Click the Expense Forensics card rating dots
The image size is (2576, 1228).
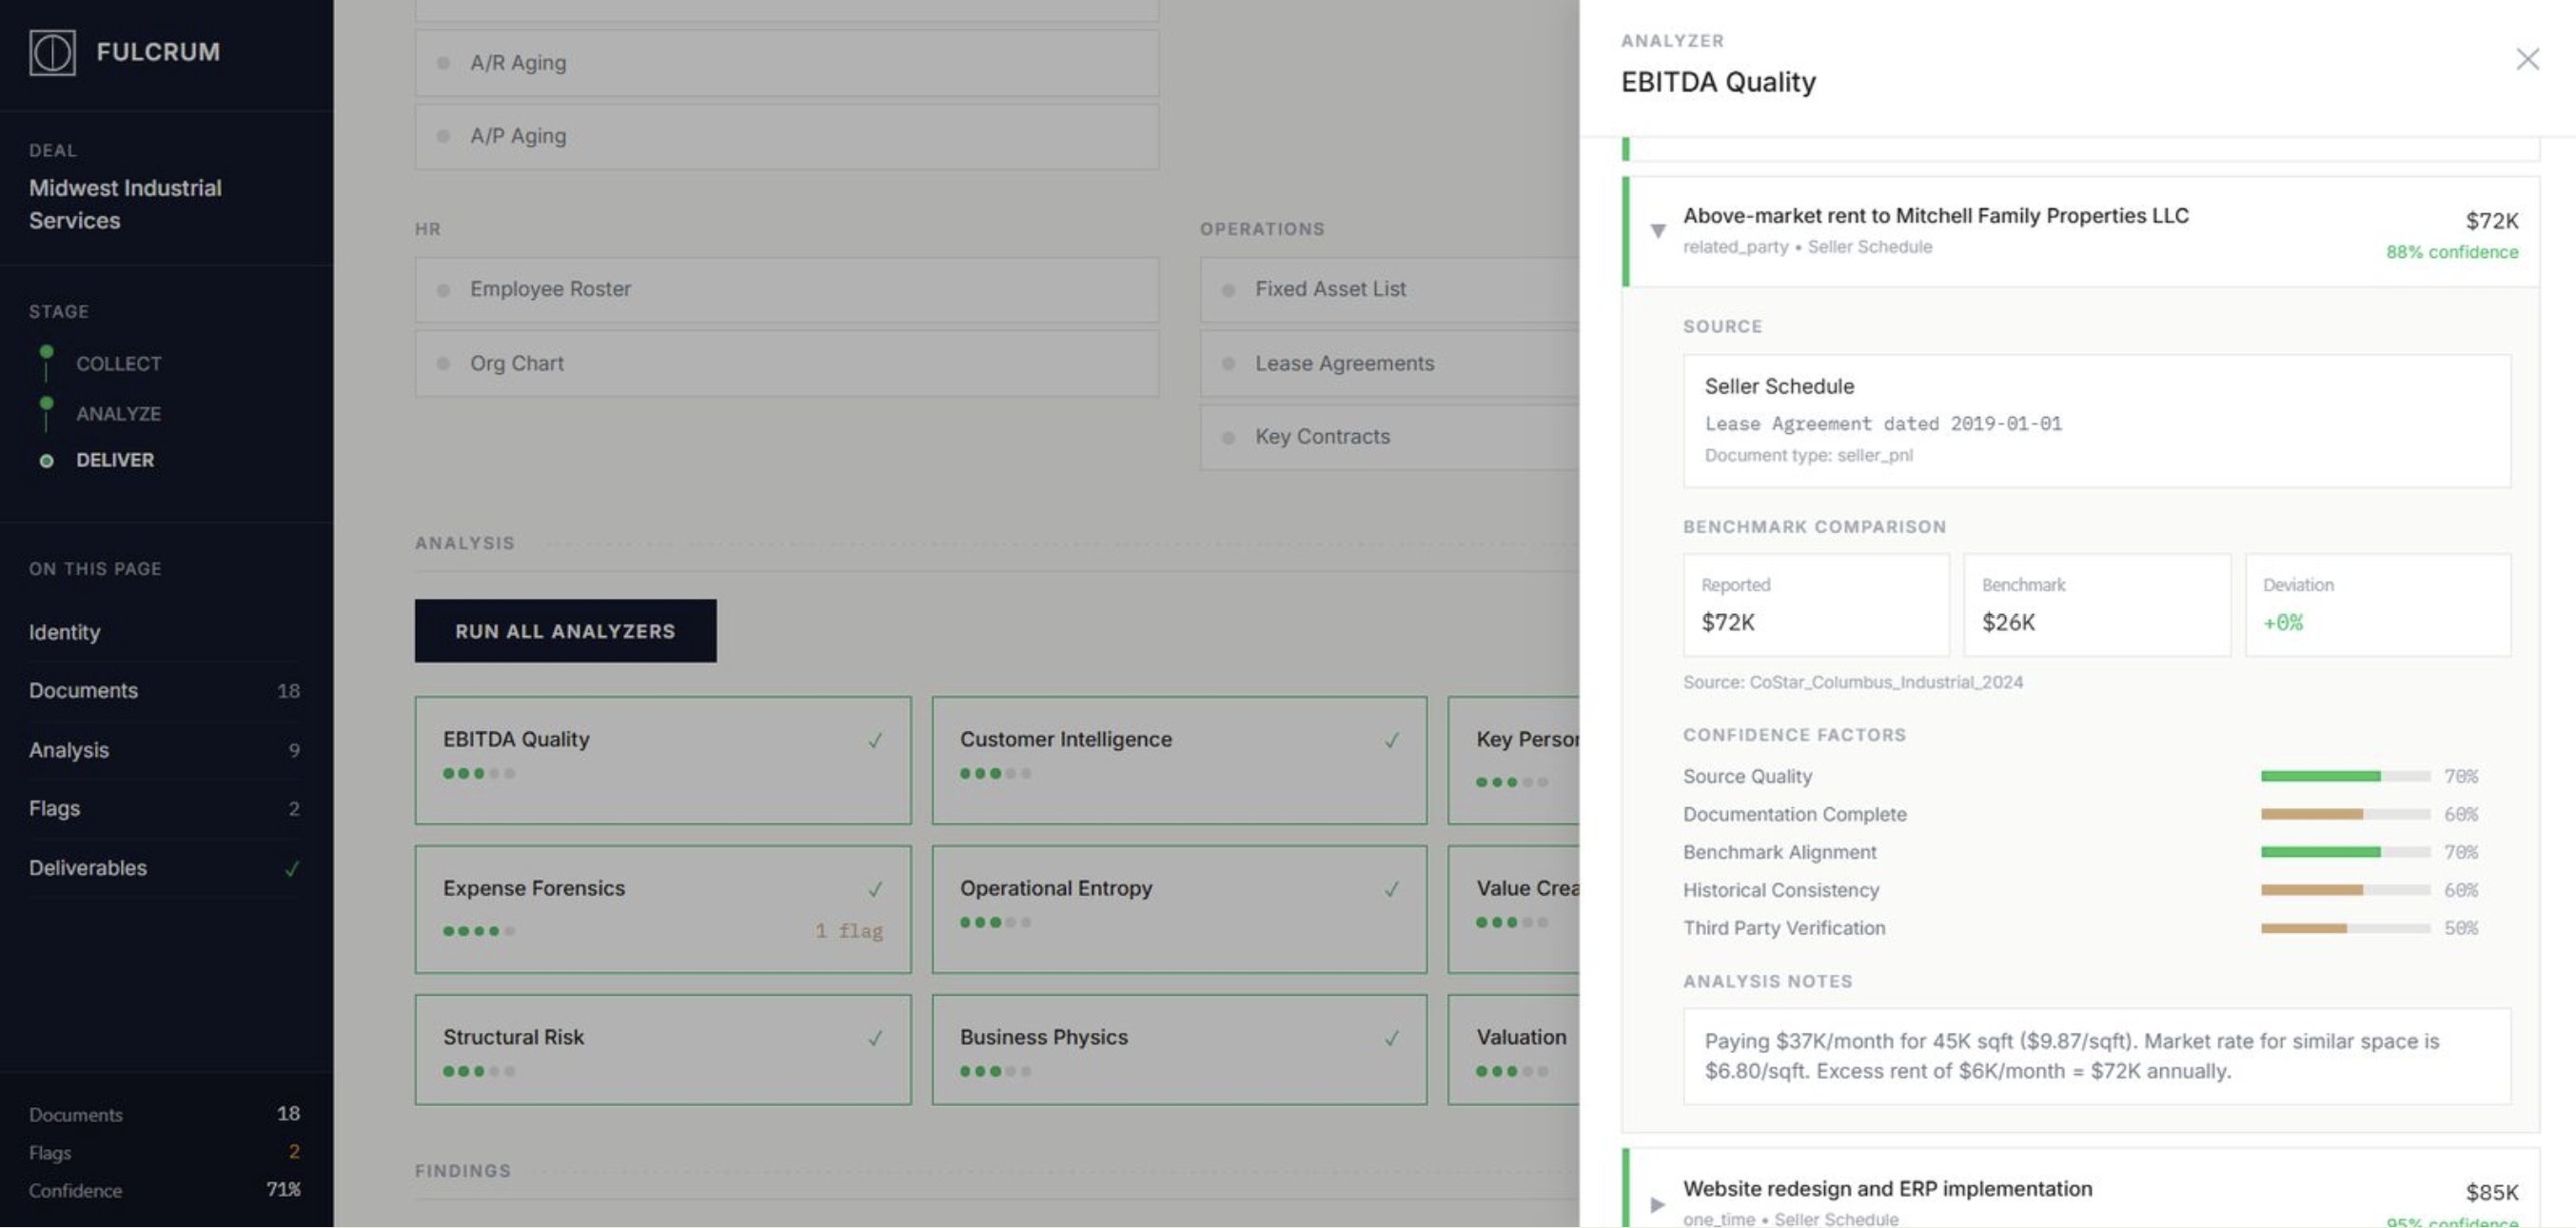(479, 931)
